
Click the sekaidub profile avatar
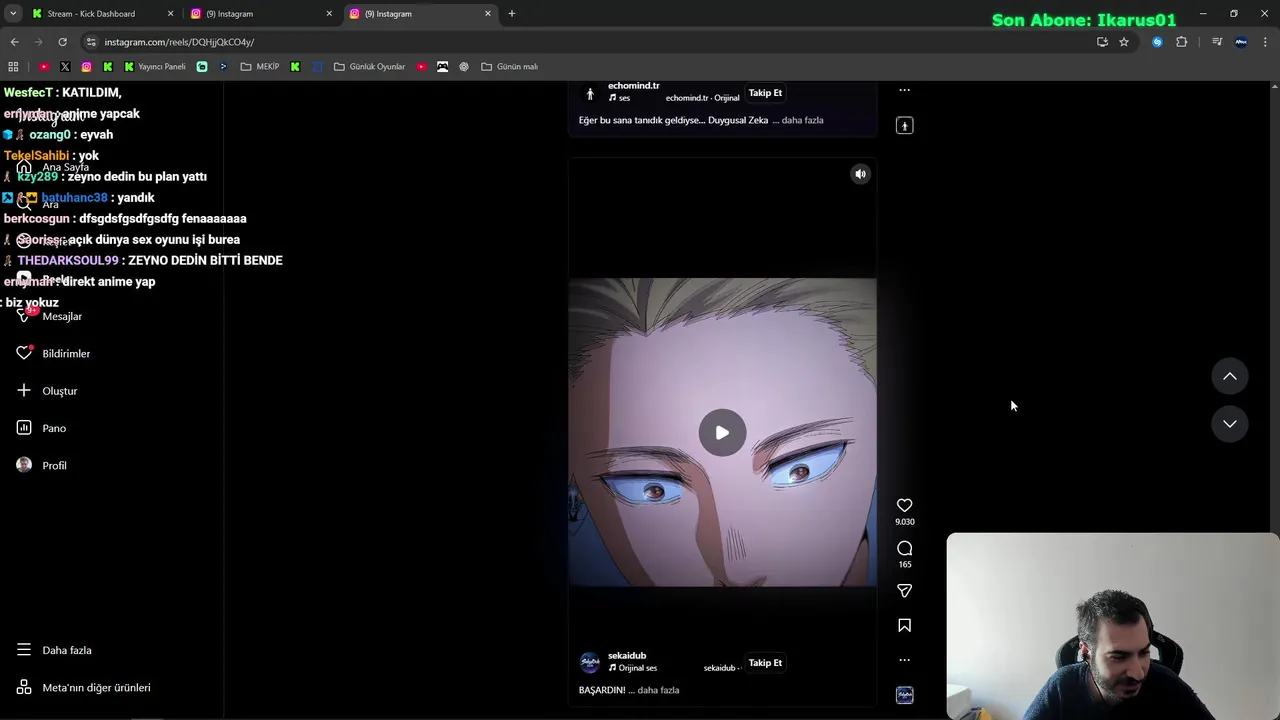590,662
